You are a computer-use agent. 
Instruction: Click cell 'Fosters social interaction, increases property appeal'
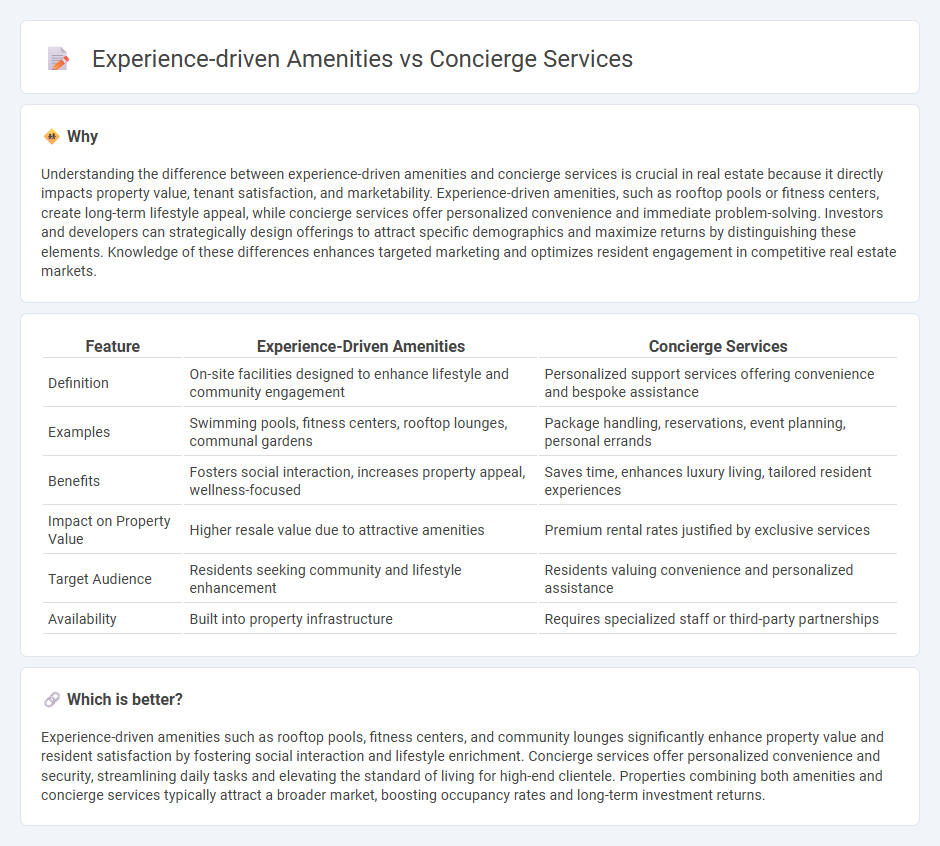click(x=361, y=481)
